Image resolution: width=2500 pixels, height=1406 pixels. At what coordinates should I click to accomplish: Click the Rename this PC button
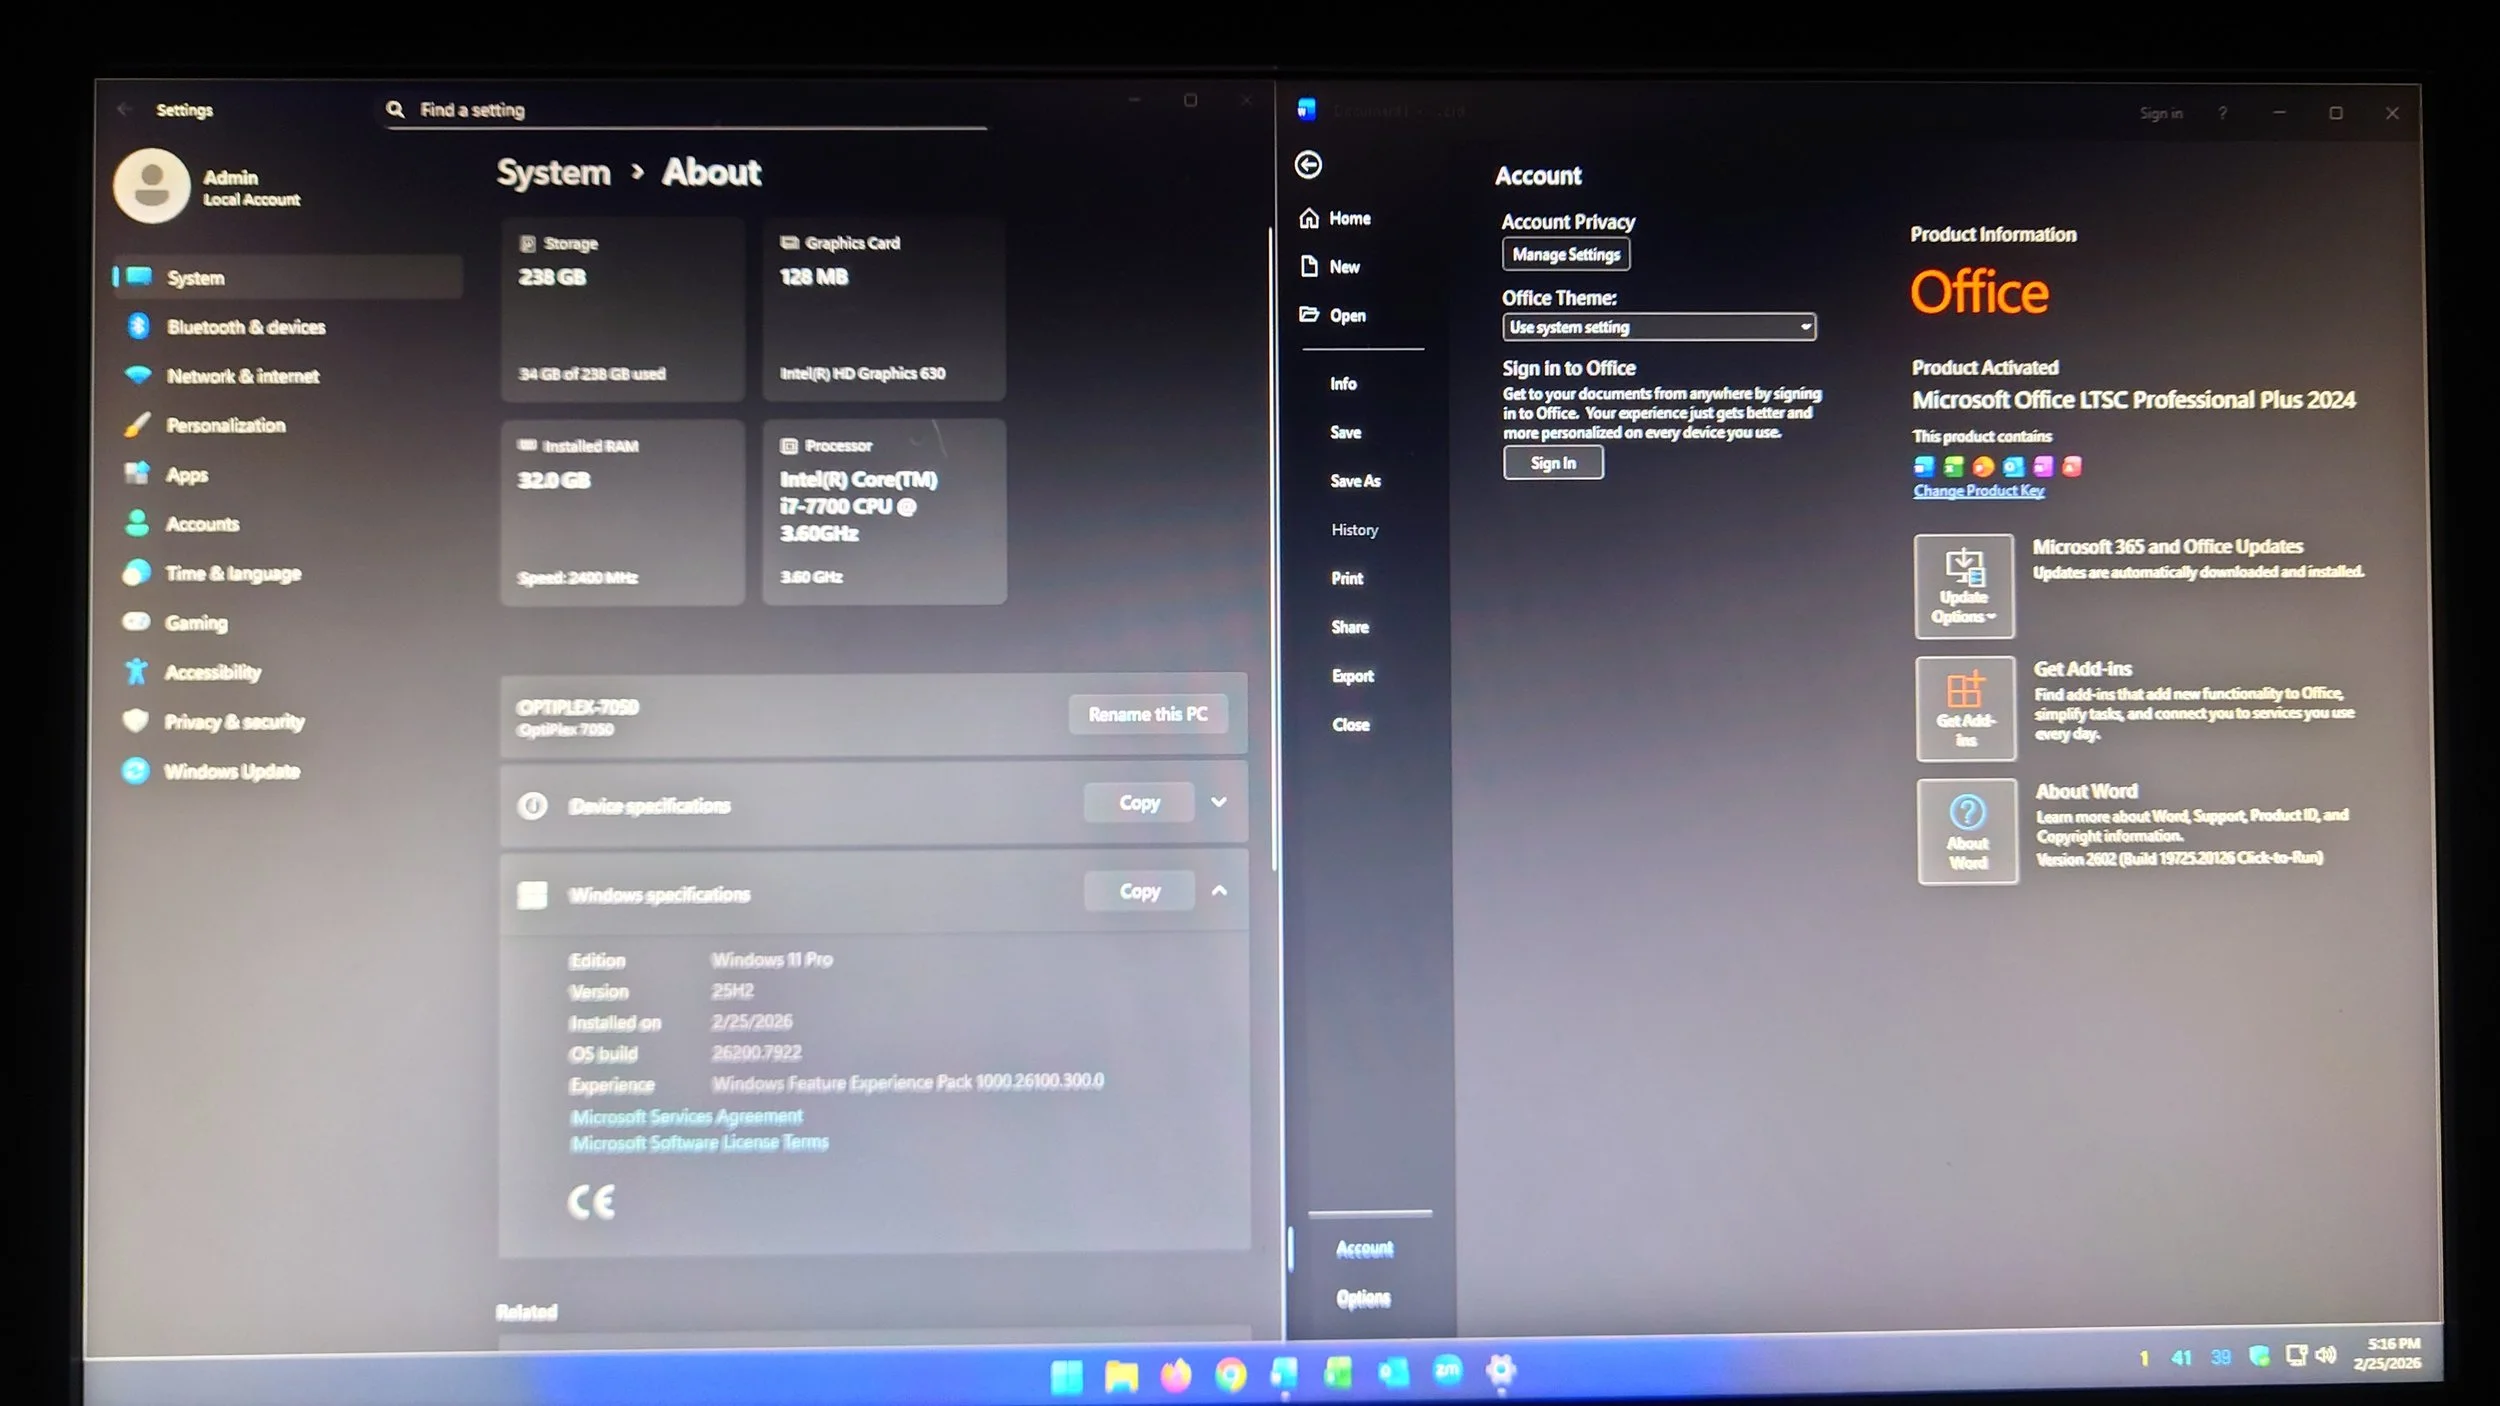click(x=1147, y=714)
